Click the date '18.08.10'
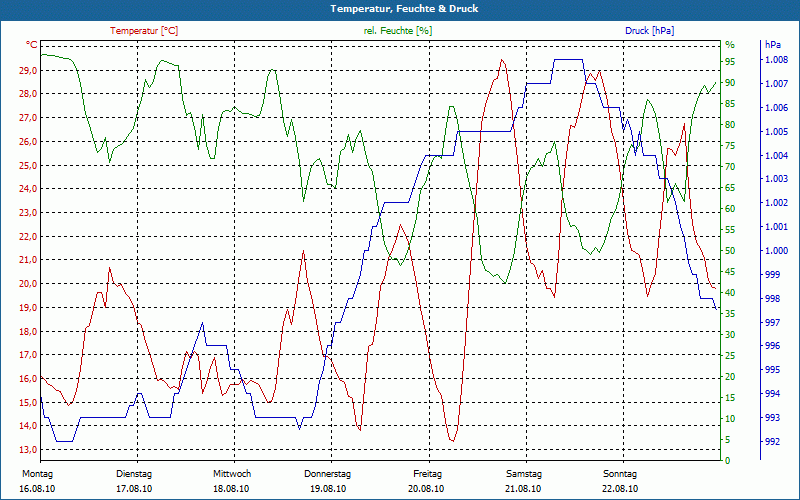800x500 pixels. point(231,489)
